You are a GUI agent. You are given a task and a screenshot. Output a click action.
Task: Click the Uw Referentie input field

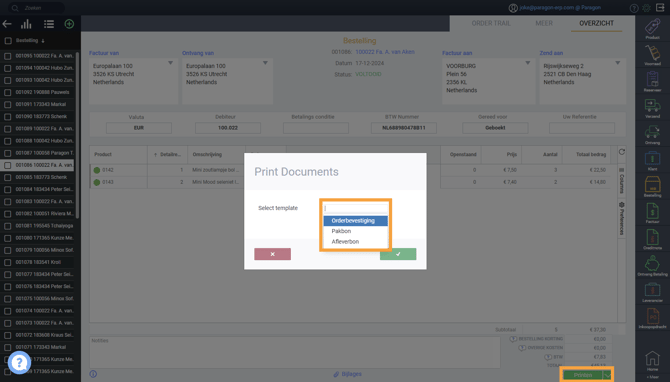point(582,128)
